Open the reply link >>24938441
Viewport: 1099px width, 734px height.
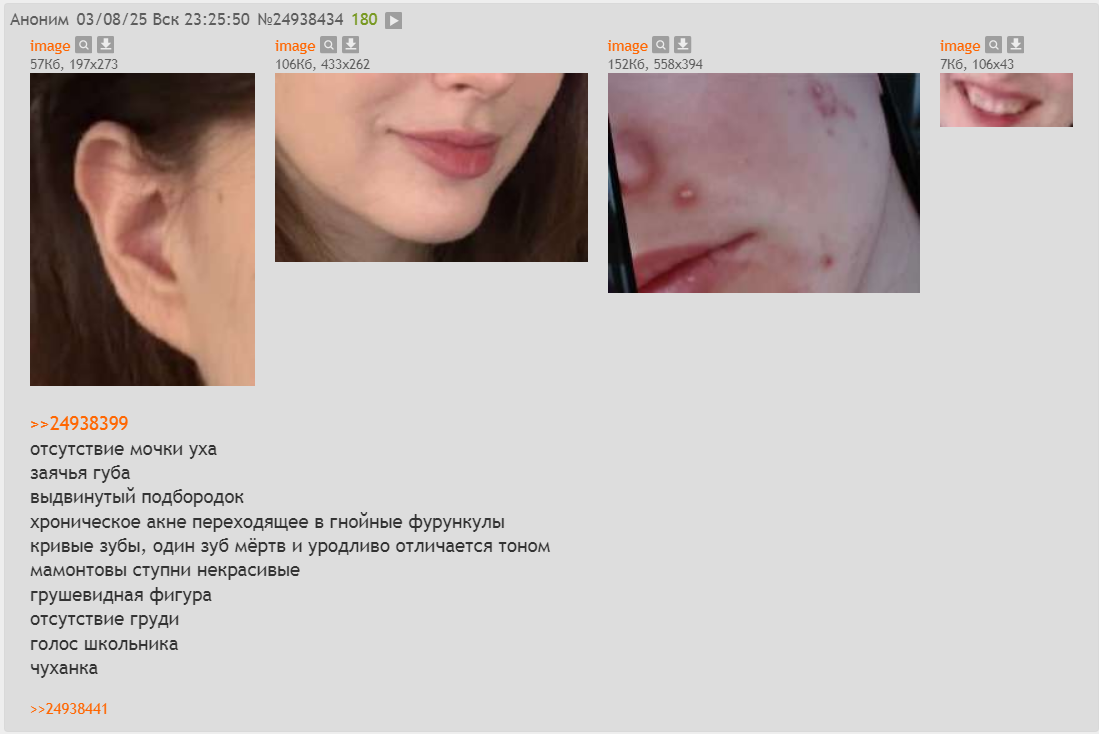point(69,709)
